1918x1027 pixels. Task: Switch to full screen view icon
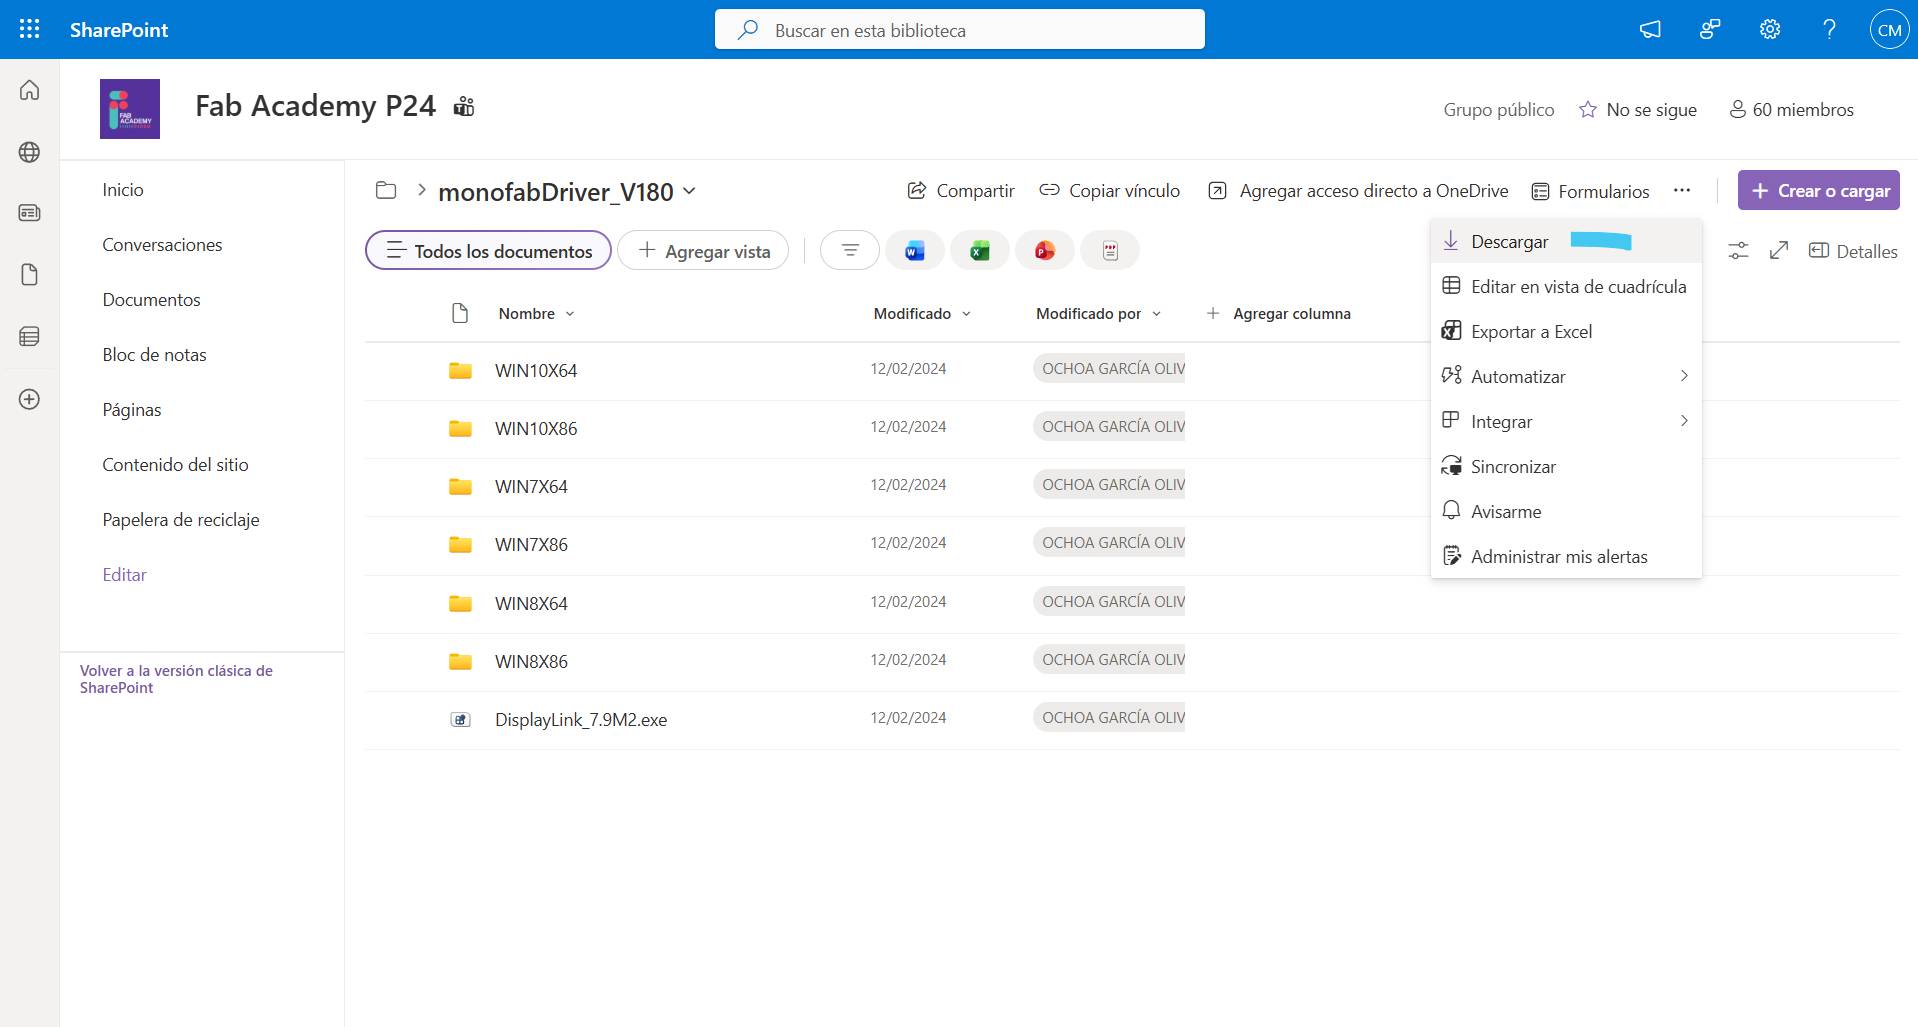point(1778,250)
